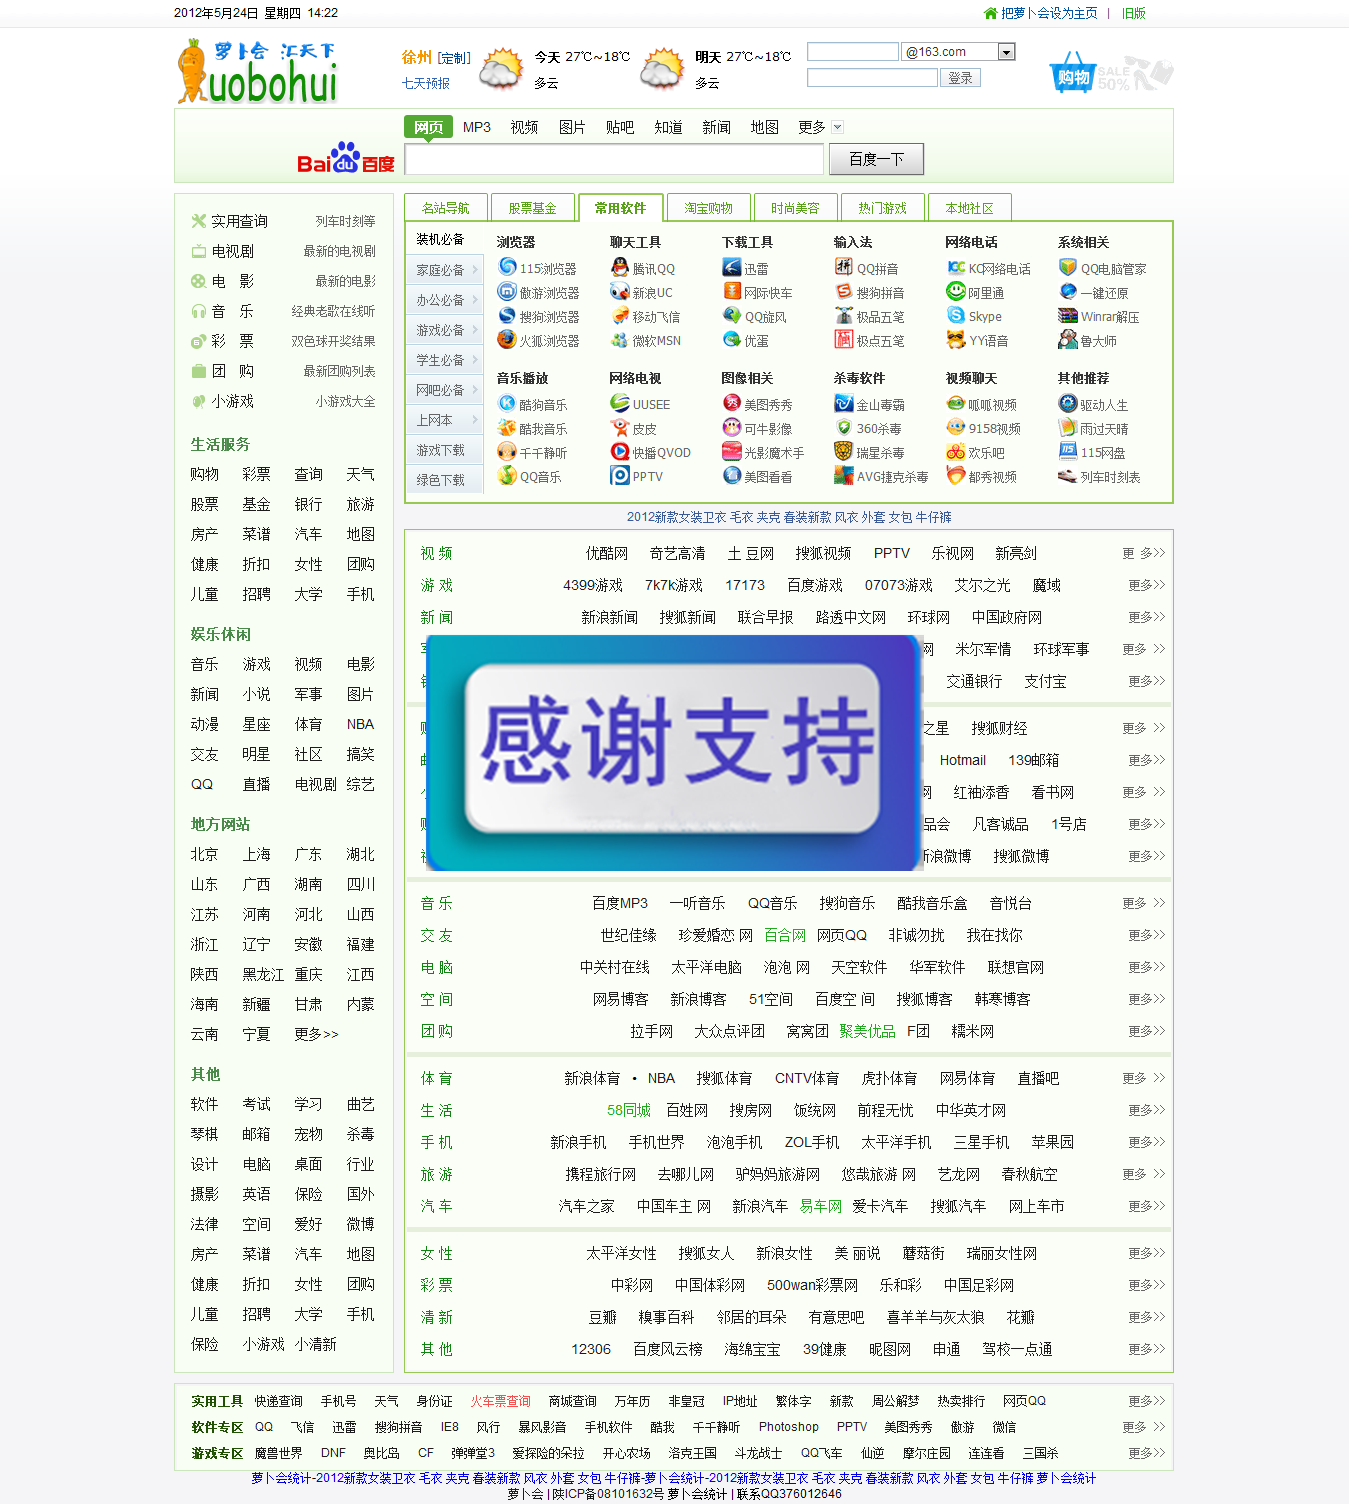Click the headphone icon beside 音乐
The width and height of the screenshot is (1349, 1504).
coord(199,311)
